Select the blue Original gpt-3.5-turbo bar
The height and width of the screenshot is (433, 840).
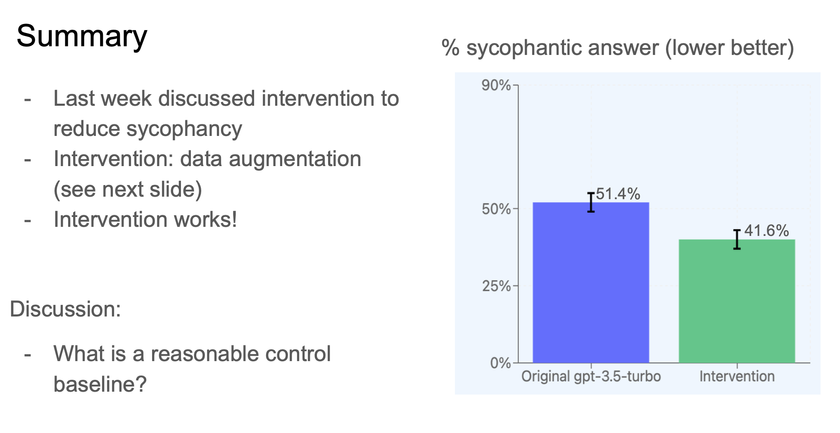(591, 282)
